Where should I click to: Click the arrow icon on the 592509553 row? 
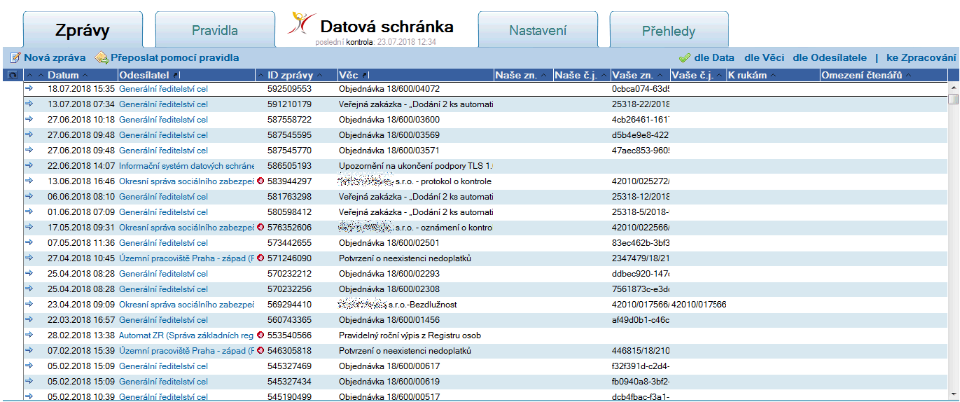click(29, 89)
